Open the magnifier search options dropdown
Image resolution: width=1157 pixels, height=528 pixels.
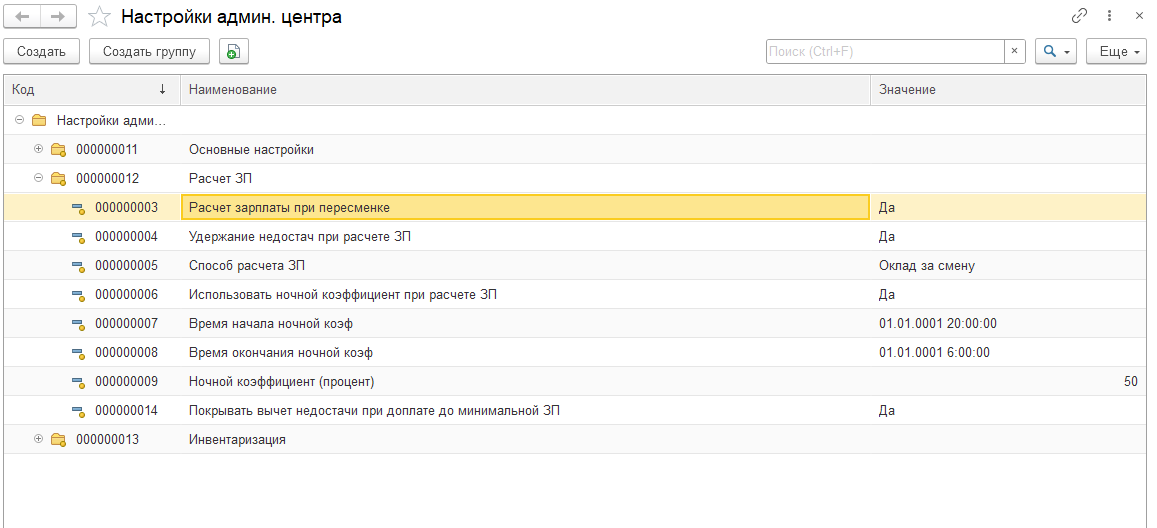1054,52
